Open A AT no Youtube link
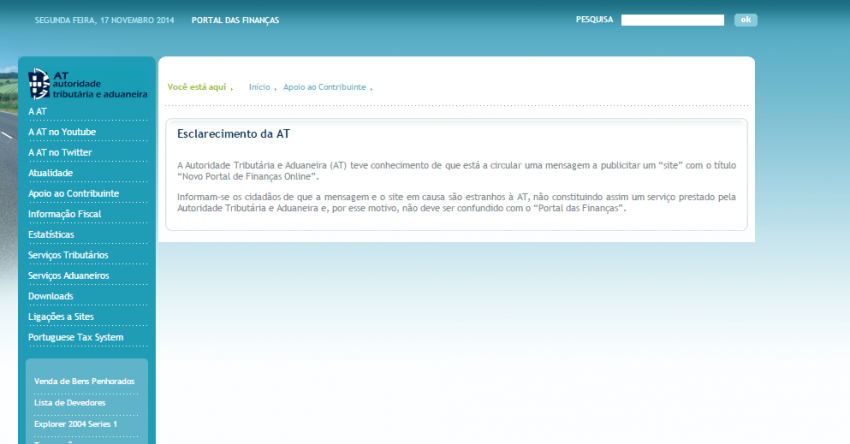 tap(62, 132)
